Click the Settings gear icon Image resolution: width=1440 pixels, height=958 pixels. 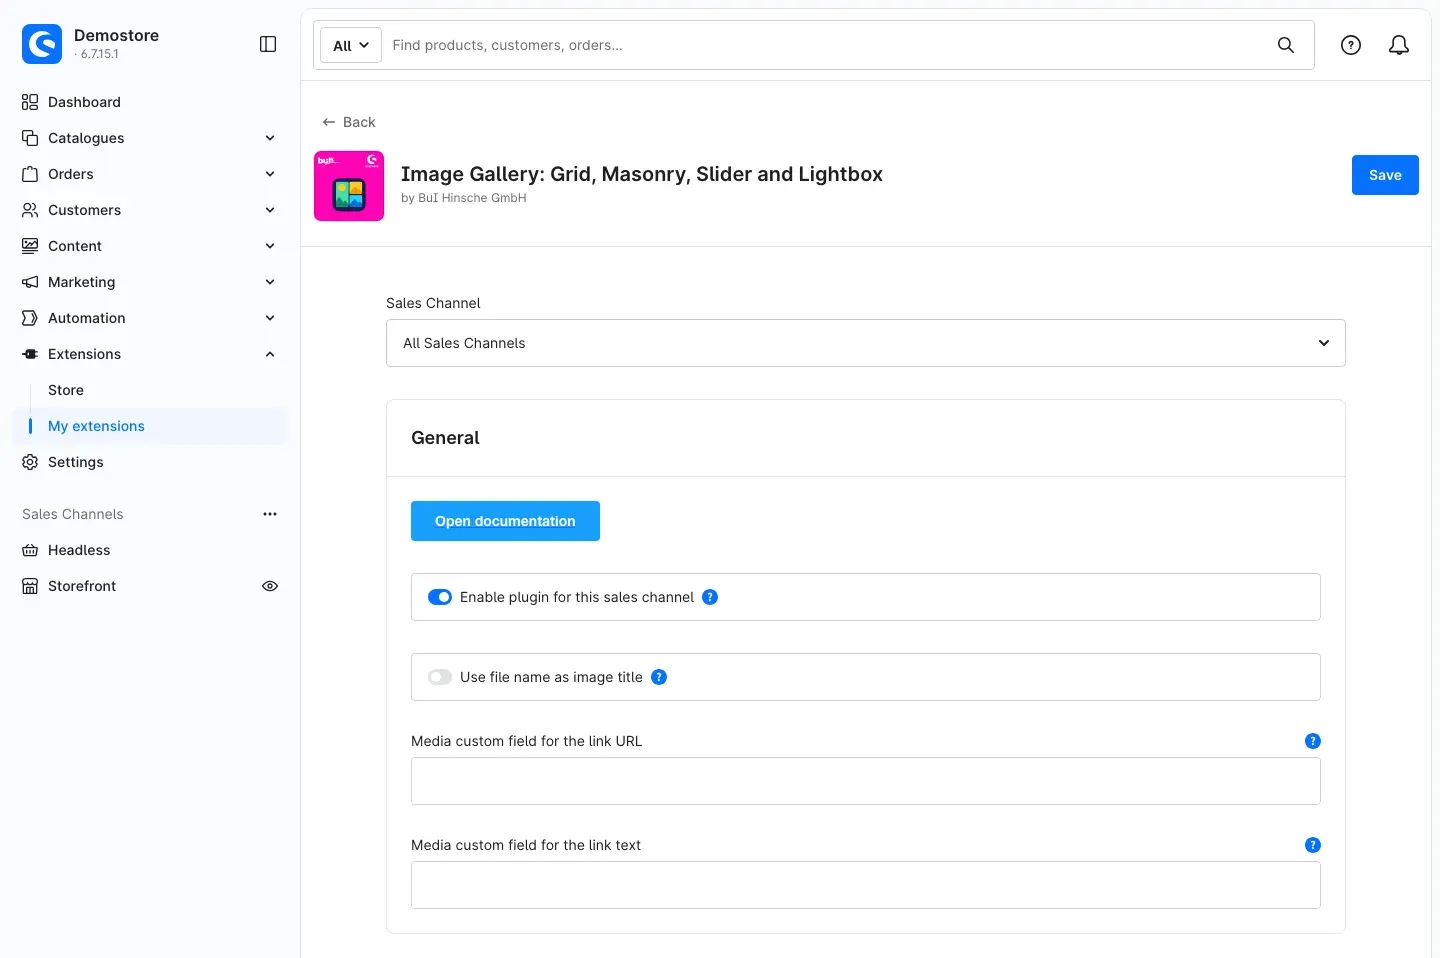(x=30, y=462)
